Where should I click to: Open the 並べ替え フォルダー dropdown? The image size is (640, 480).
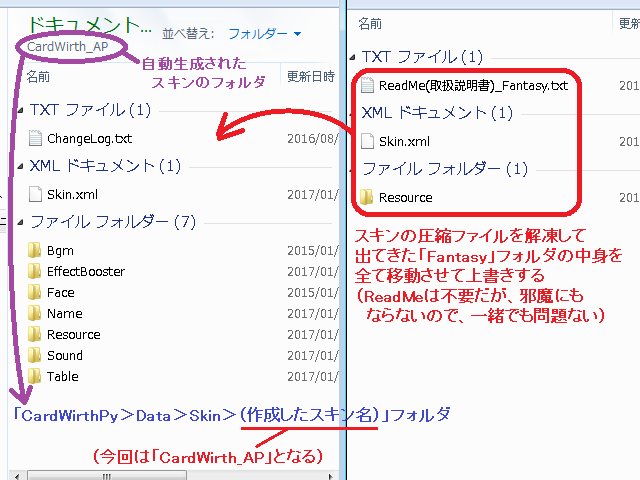pyautogui.click(x=264, y=33)
